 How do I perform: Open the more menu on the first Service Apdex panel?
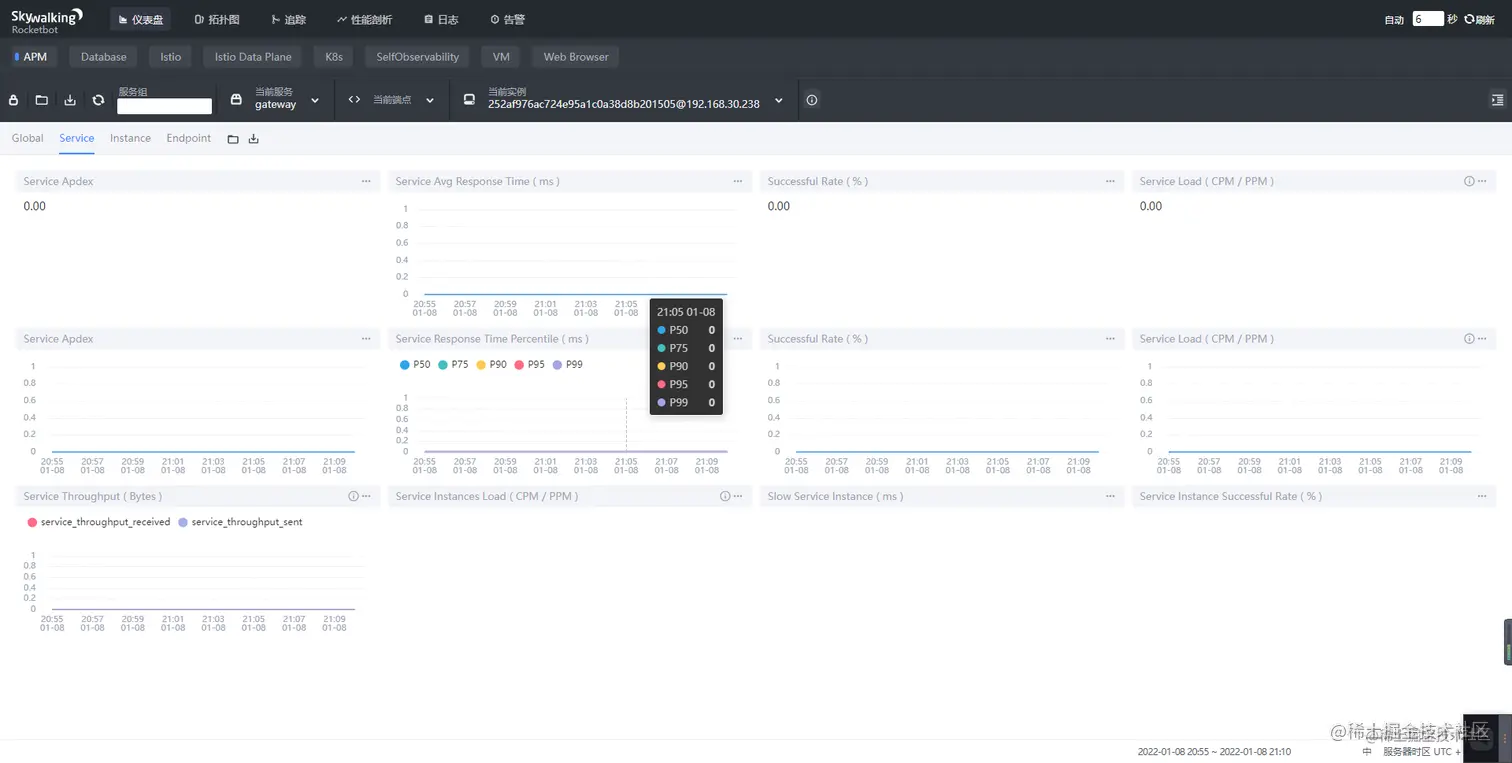coord(366,181)
